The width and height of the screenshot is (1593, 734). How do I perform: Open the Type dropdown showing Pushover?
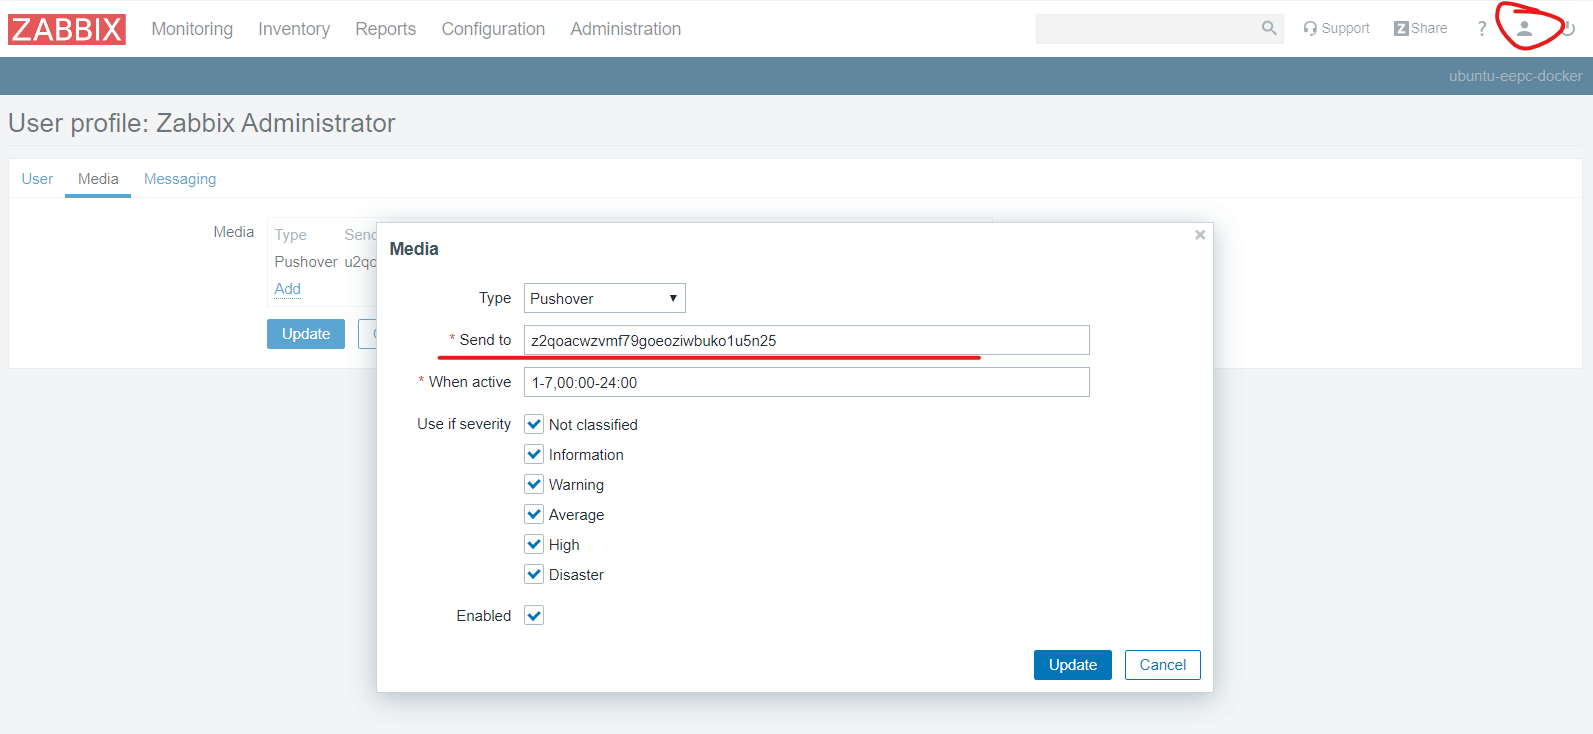604,298
